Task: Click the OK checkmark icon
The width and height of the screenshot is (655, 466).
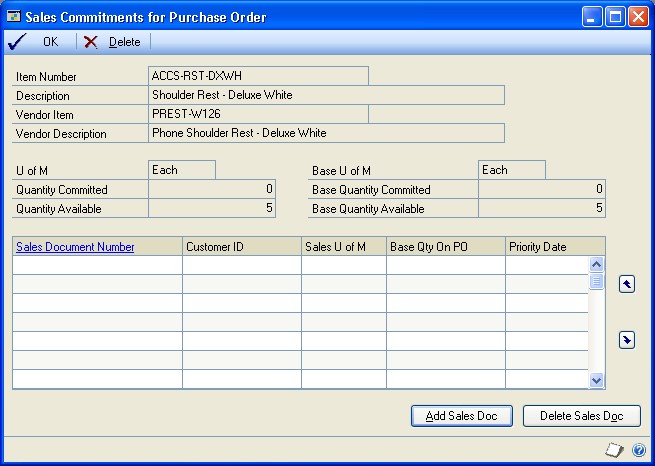Action: pos(17,42)
